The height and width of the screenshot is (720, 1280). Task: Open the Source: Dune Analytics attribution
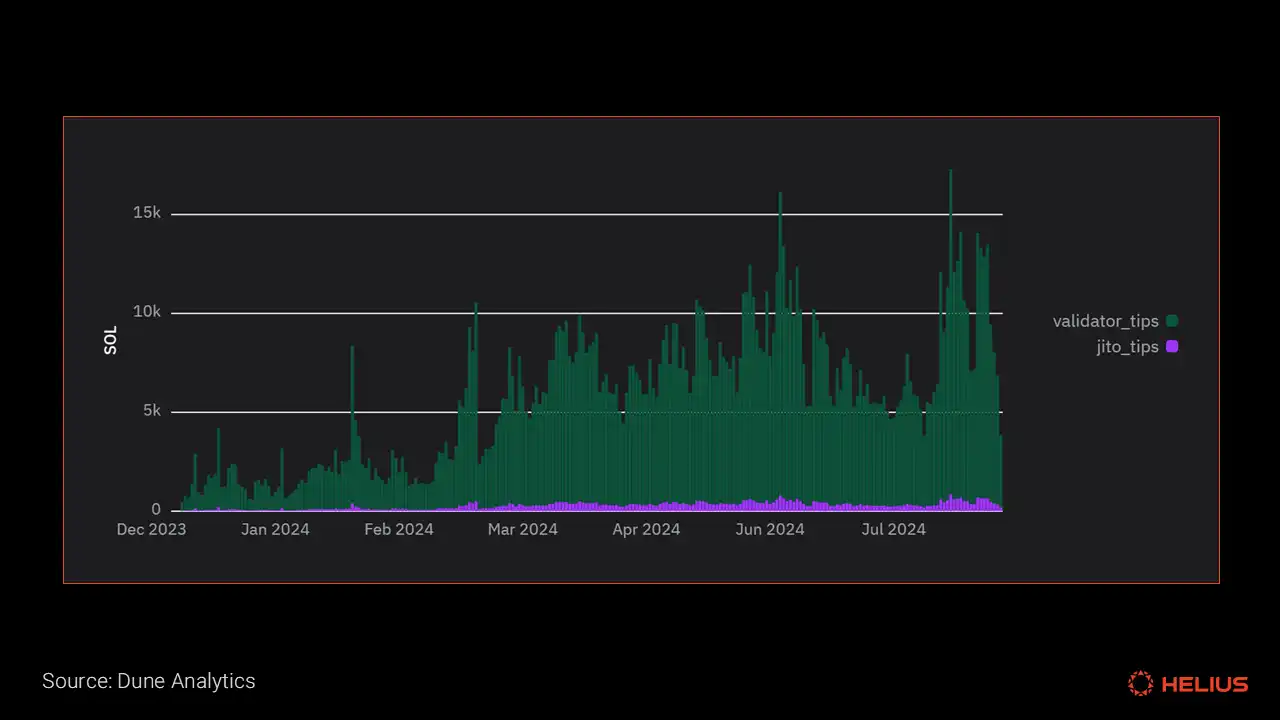click(x=149, y=681)
